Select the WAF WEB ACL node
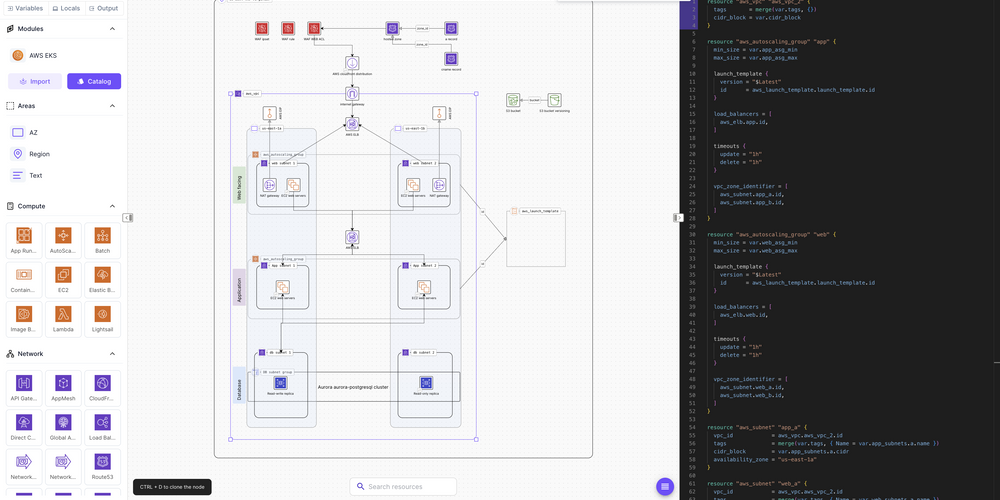This screenshot has width=1000, height=500. click(313, 31)
